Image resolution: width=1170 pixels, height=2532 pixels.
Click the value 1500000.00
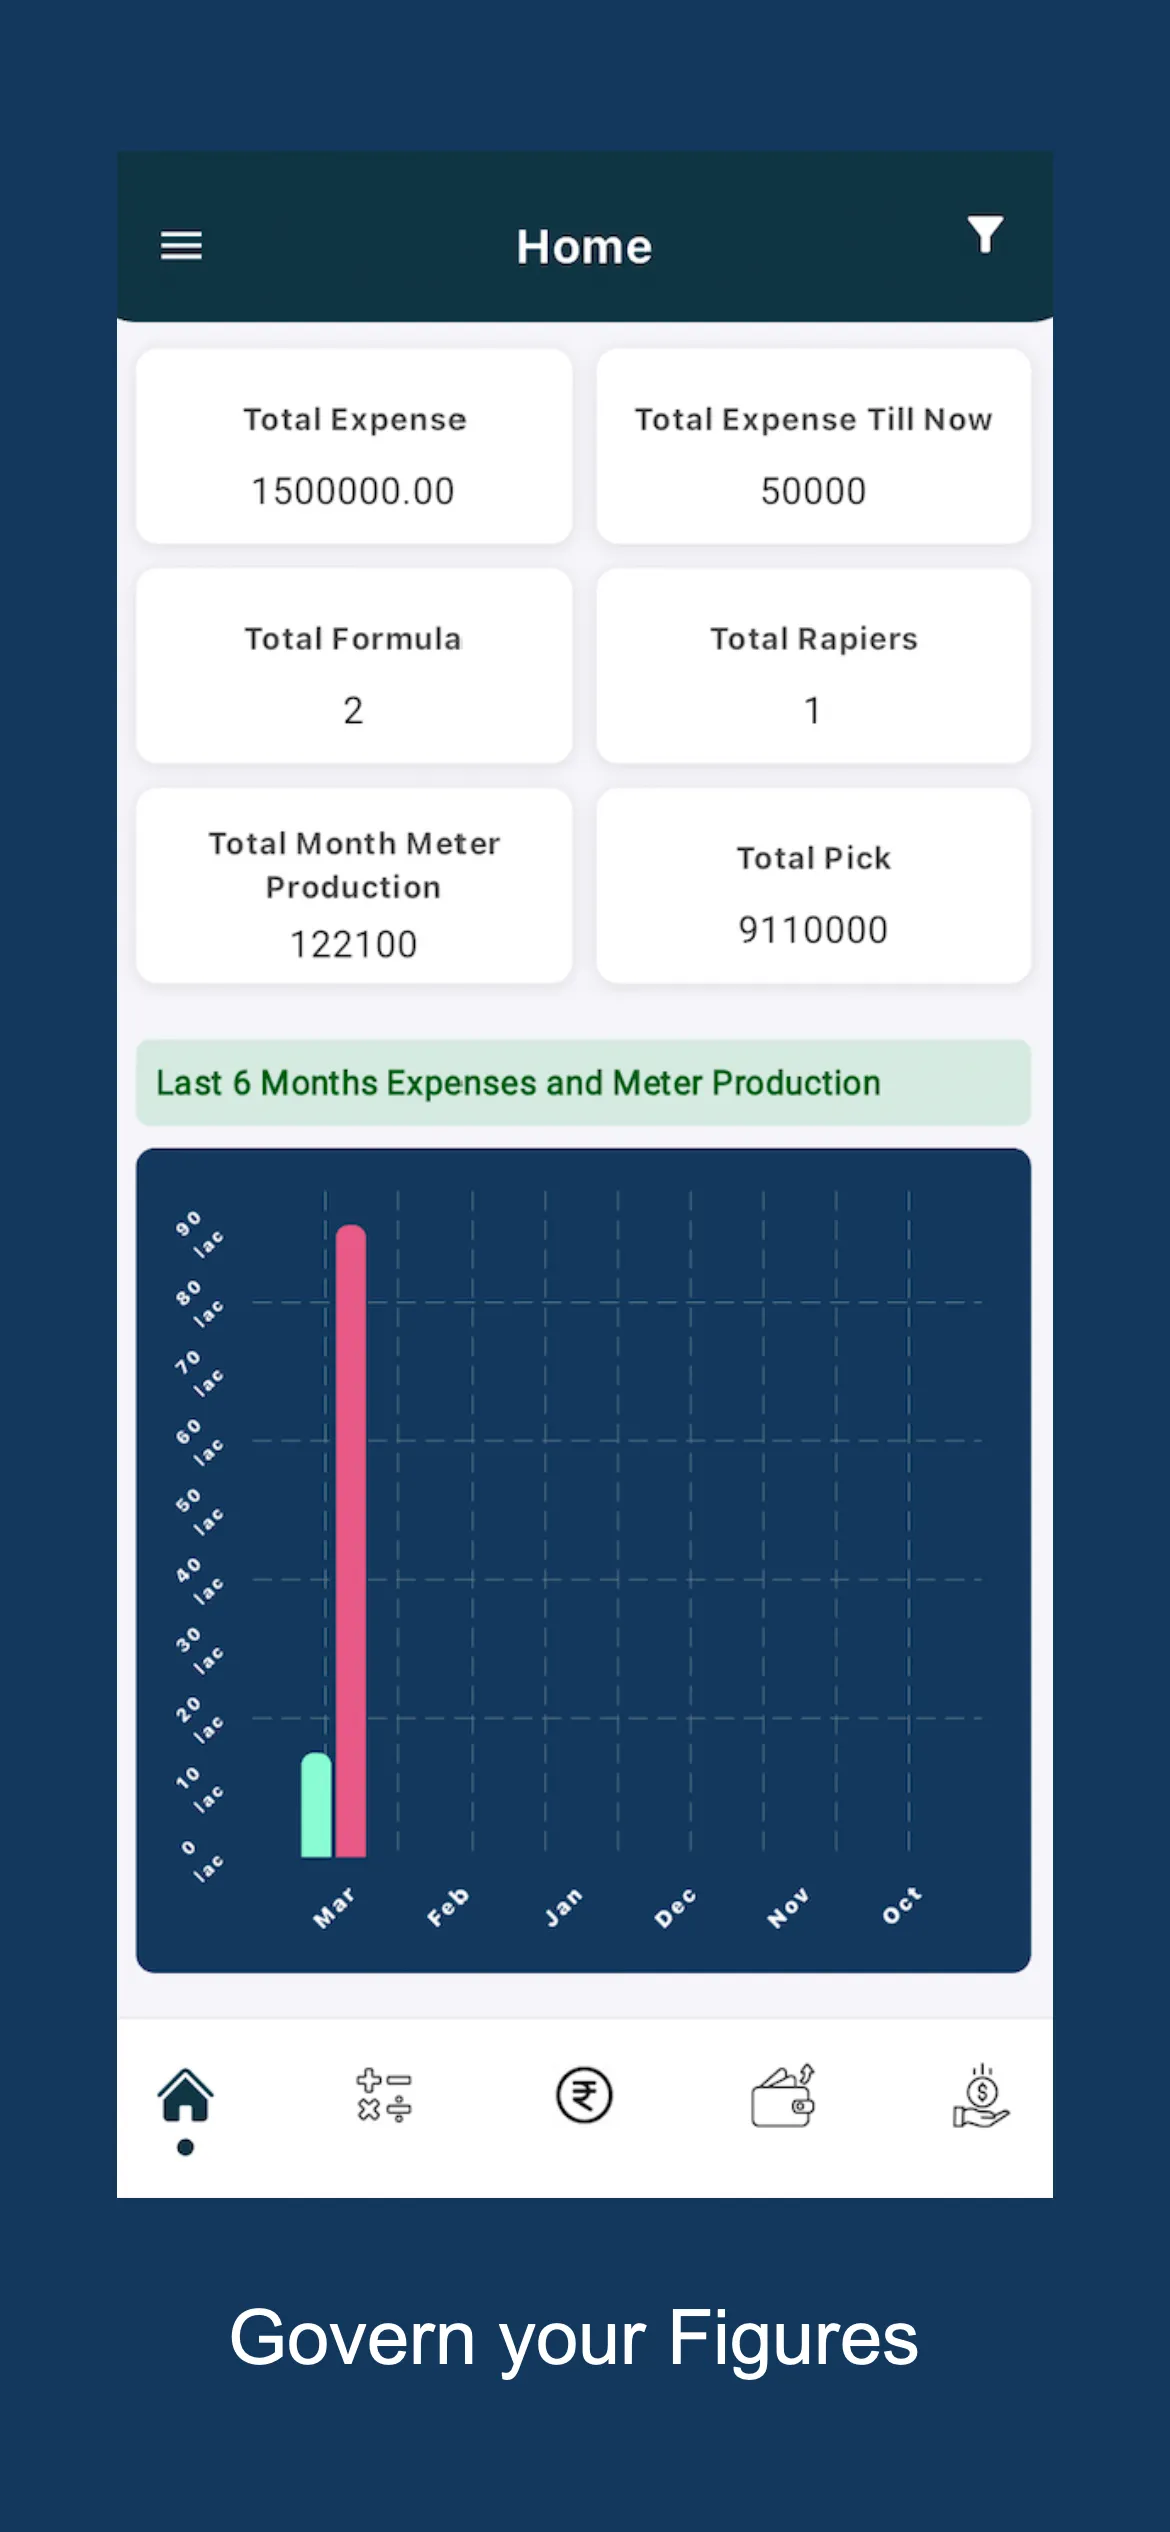[x=353, y=491]
